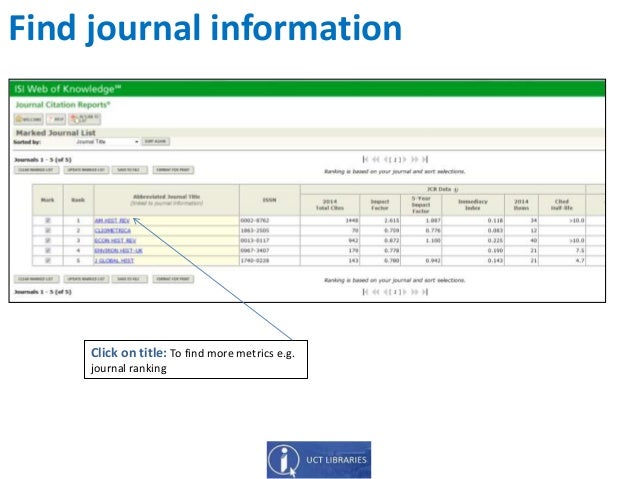The width and height of the screenshot is (638, 479).
Task: Uncheck the mark box for ECON HIST REV
Action: coord(48,241)
